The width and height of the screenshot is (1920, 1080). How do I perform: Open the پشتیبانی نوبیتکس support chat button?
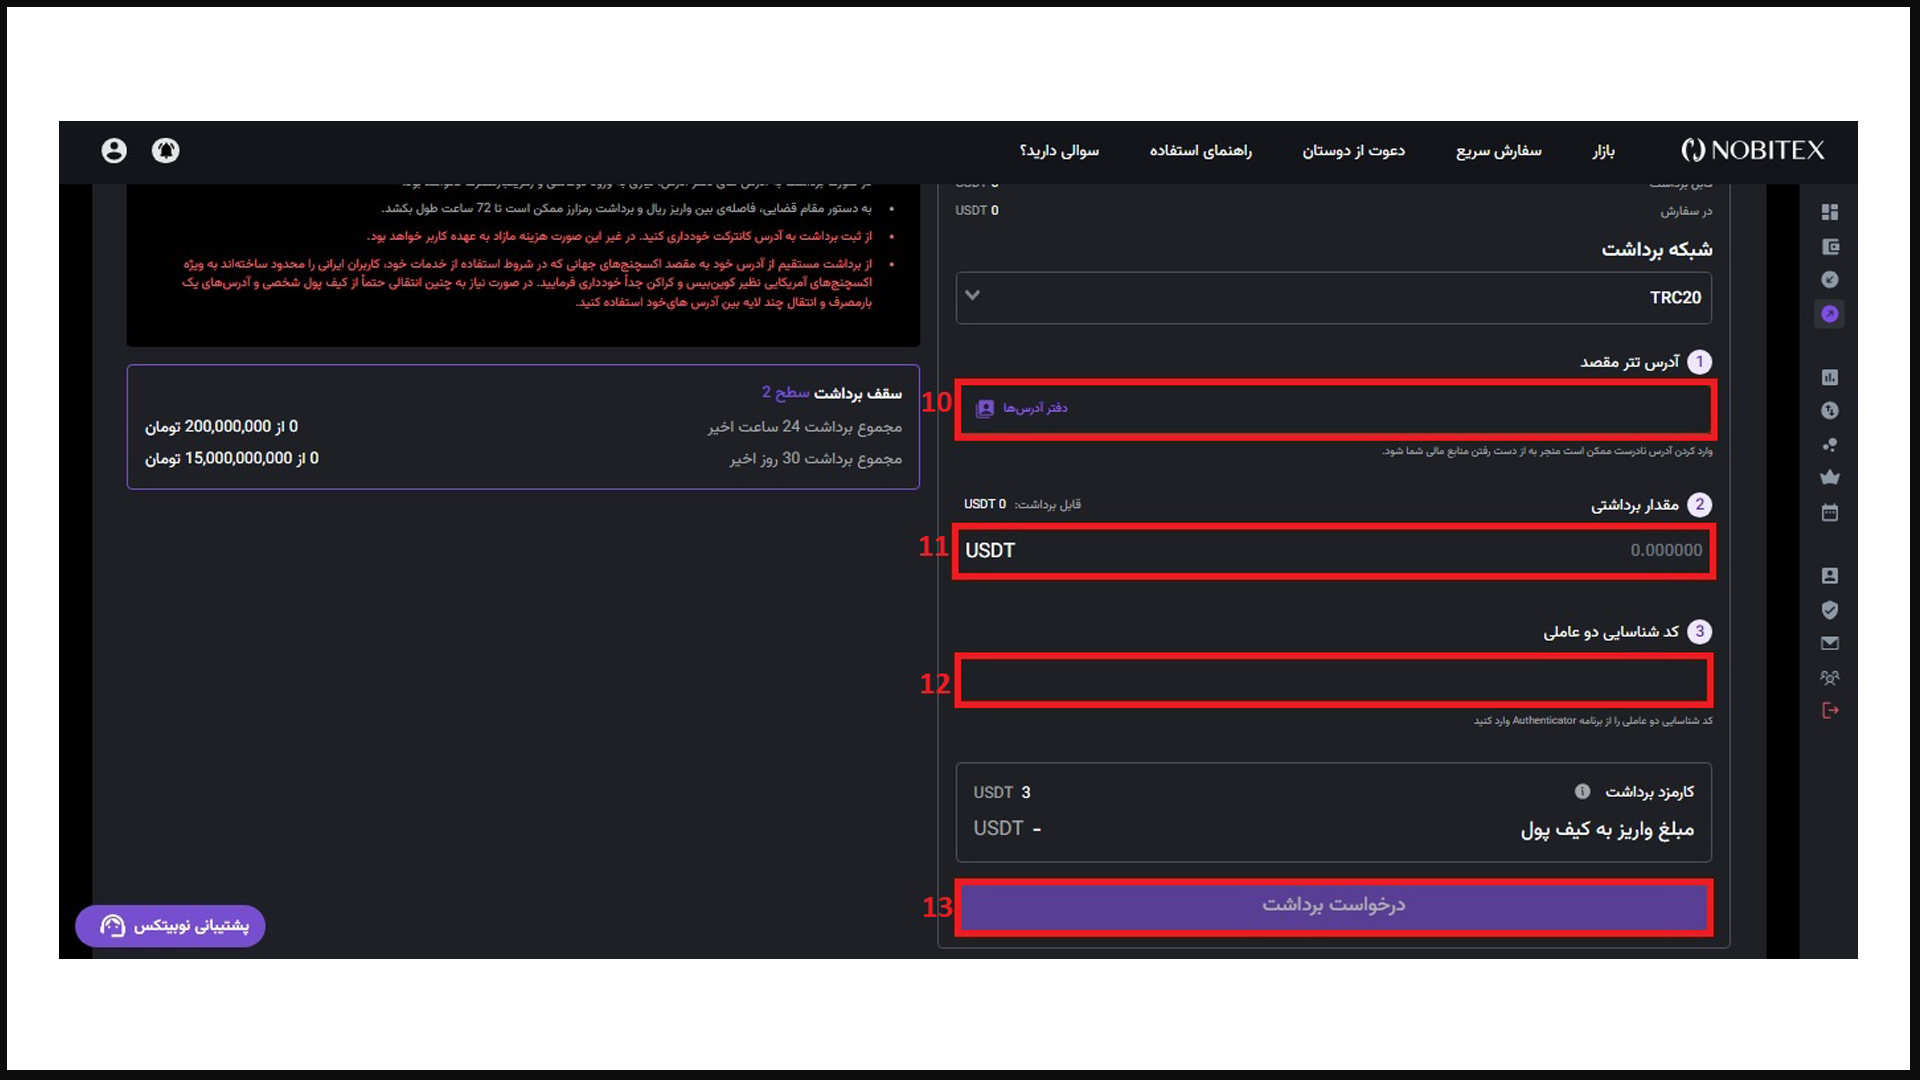pos(170,926)
